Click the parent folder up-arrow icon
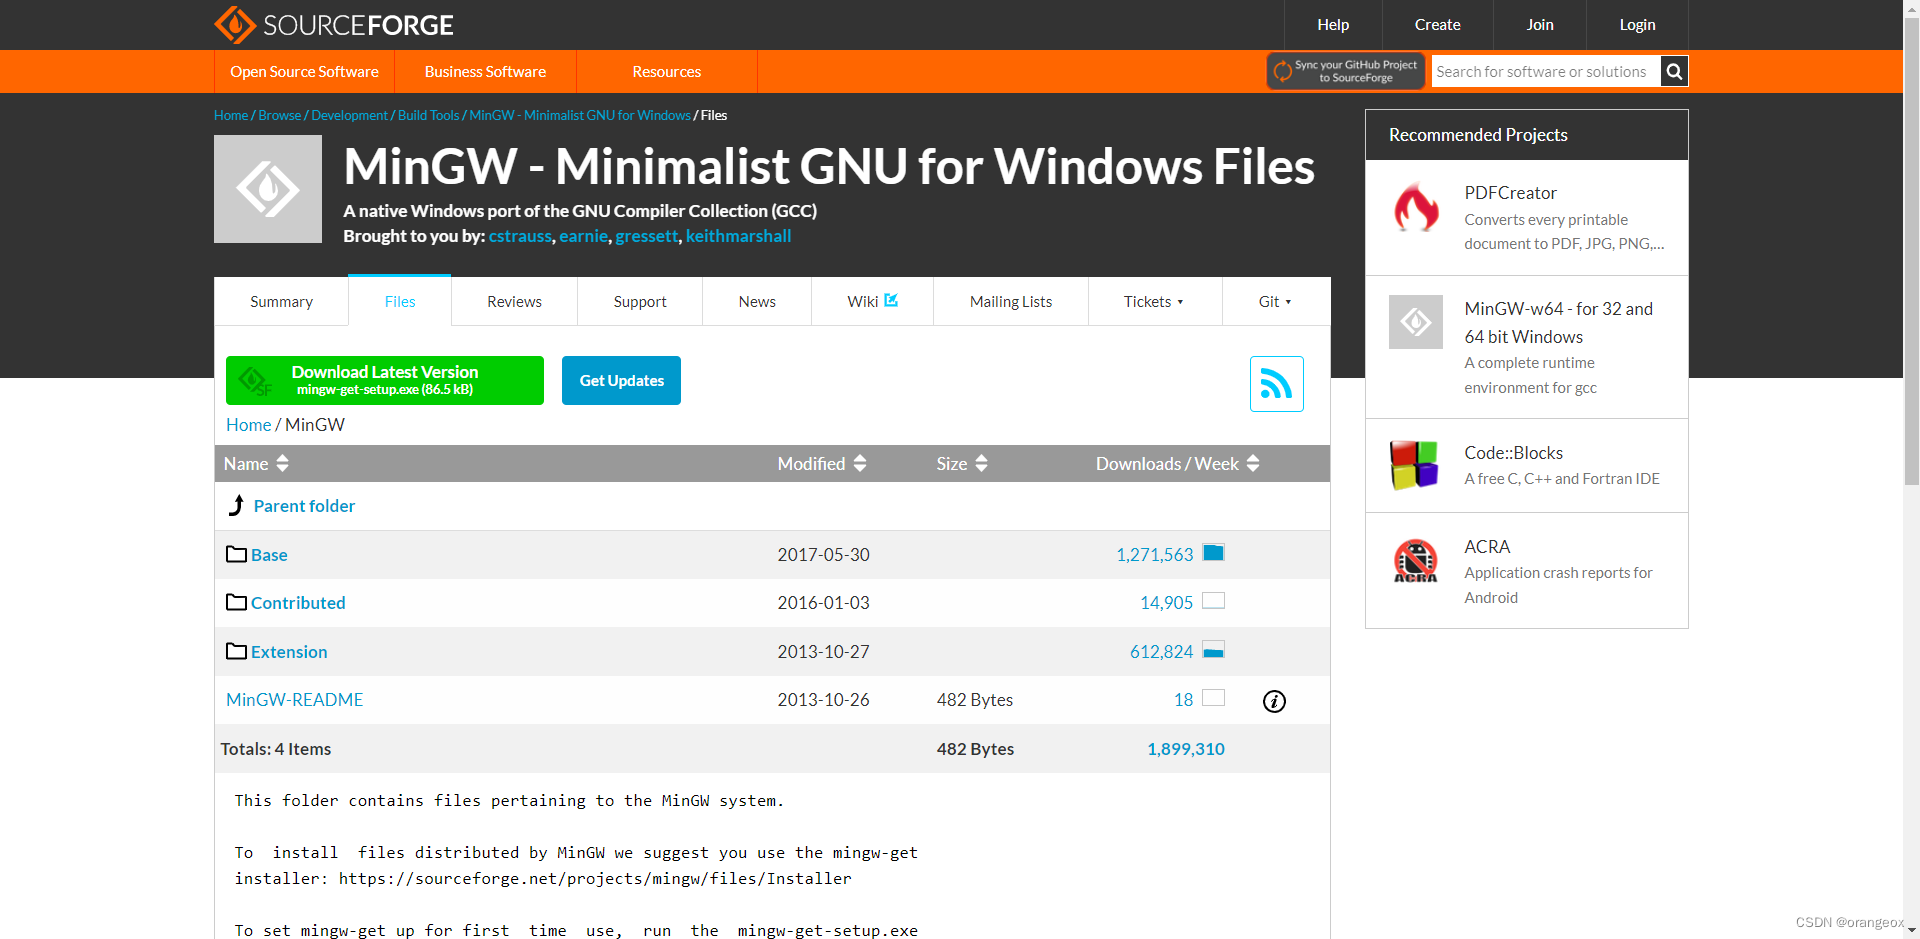Image resolution: width=1920 pixels, height=939 pixels. [x=236, y=506]
